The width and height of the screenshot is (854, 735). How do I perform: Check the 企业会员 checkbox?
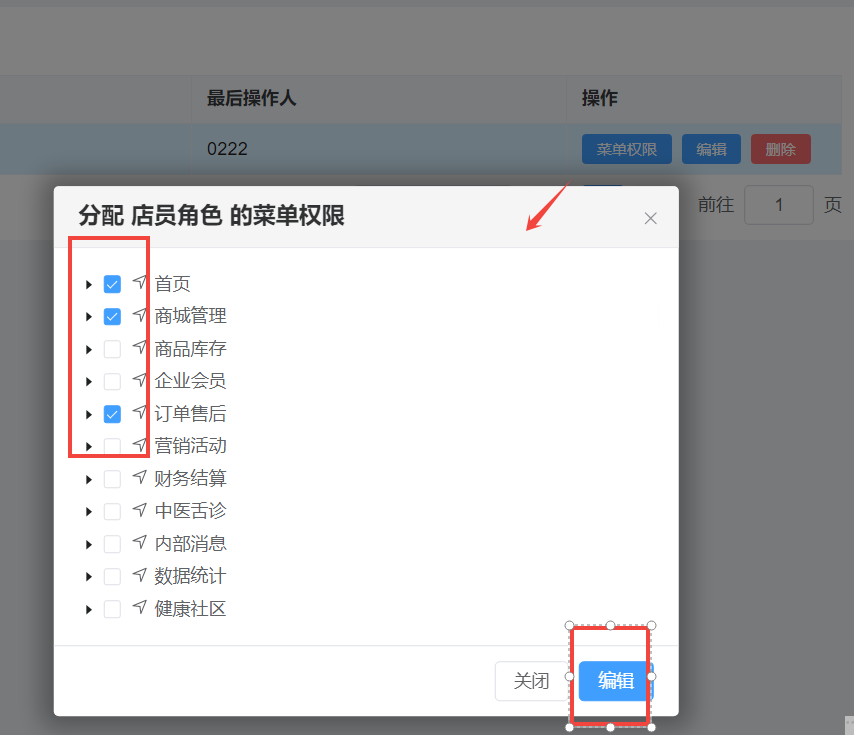[112, 382]
